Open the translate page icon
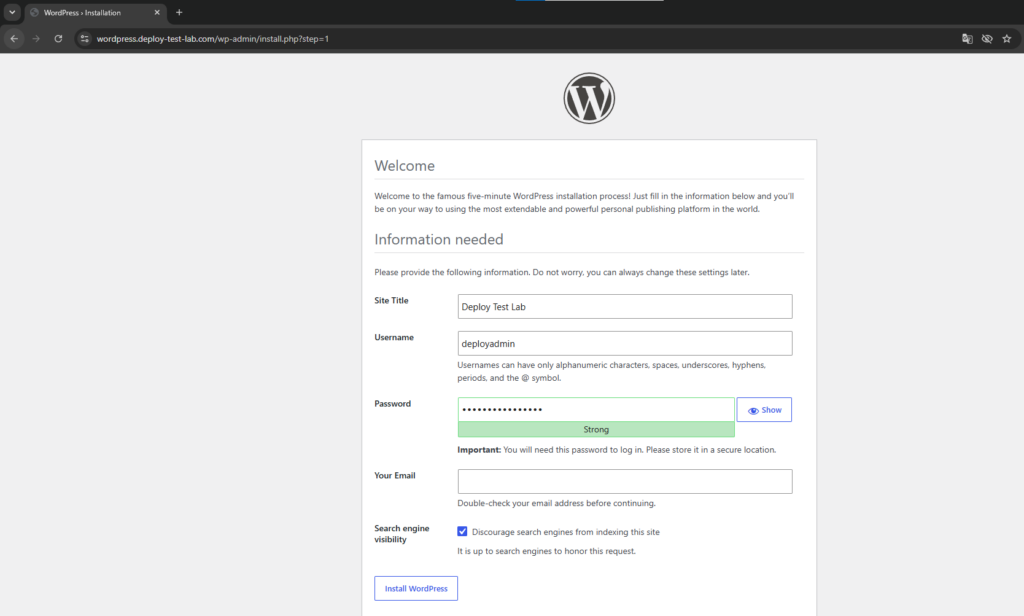The width and height of the screenshot is (1024, 616). tap(967, 39)
